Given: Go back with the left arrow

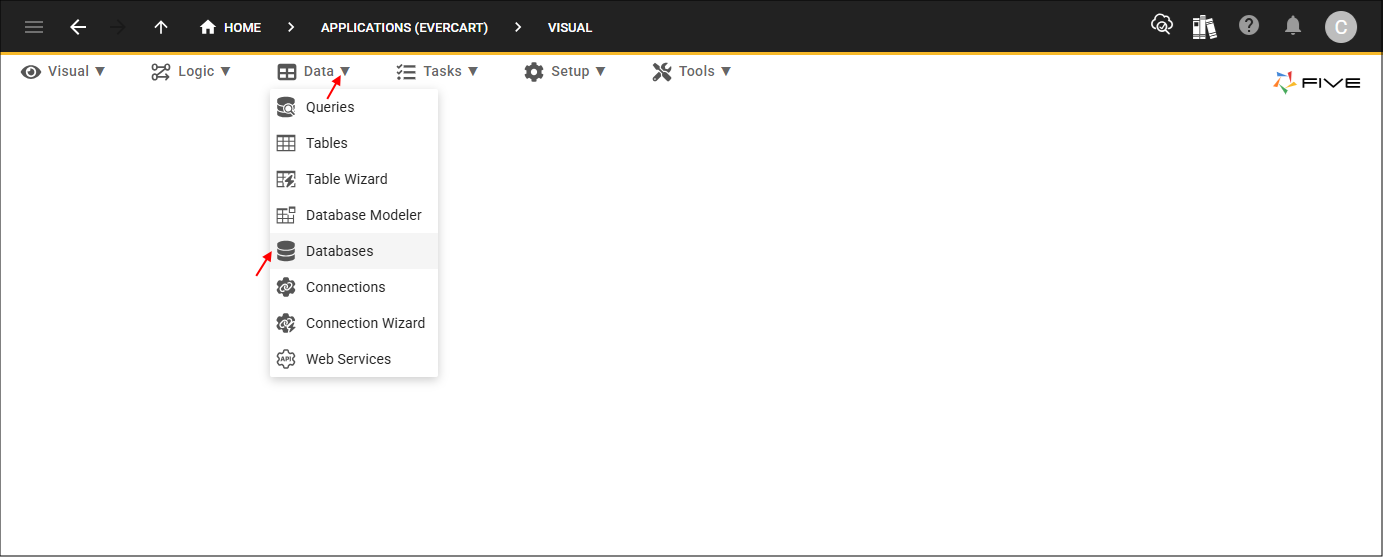Looking at the screenshot, I should 78,27.
